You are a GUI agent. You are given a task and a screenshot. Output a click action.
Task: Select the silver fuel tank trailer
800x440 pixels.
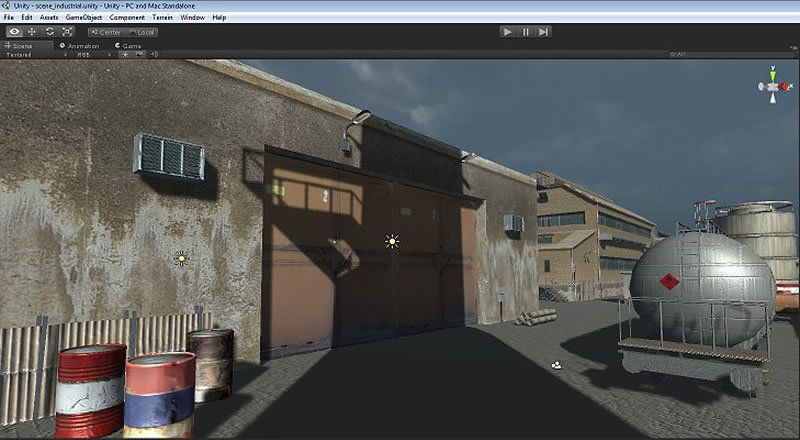click(696, 306)
